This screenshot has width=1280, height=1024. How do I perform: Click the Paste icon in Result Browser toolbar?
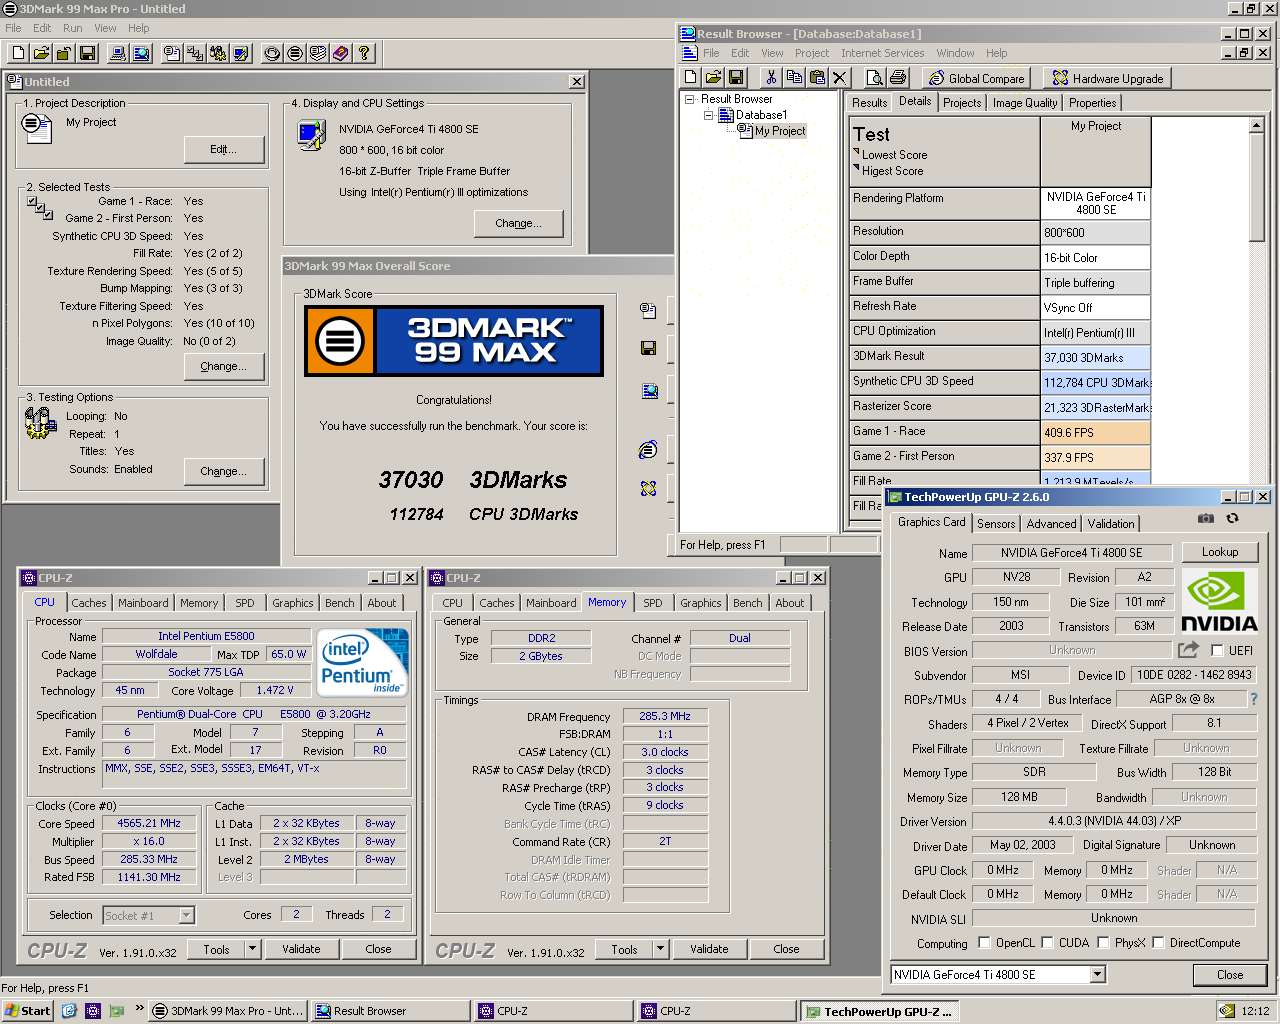(817, 77)
